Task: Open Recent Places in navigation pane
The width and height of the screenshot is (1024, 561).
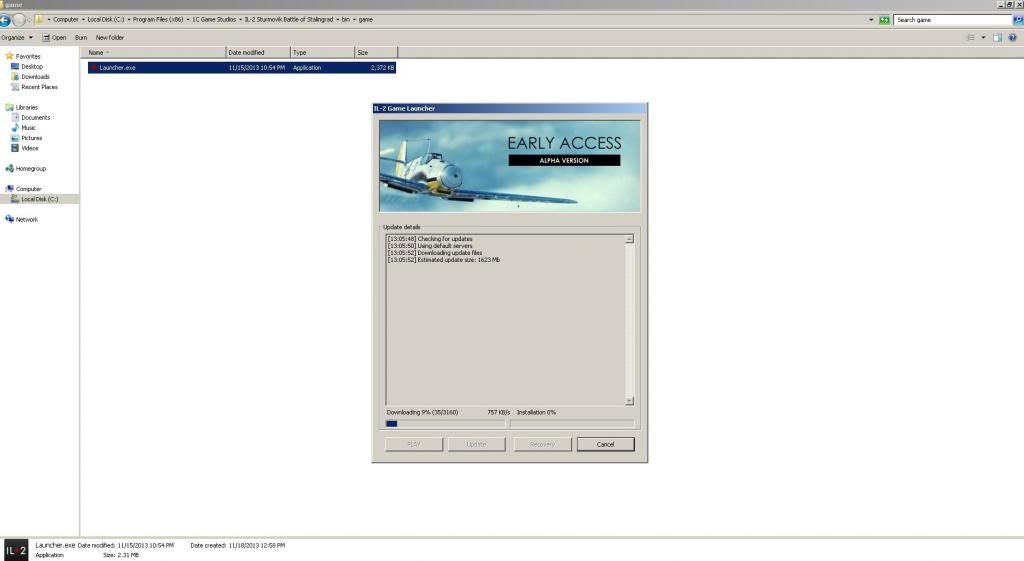Action: click(x=39, y=87)
